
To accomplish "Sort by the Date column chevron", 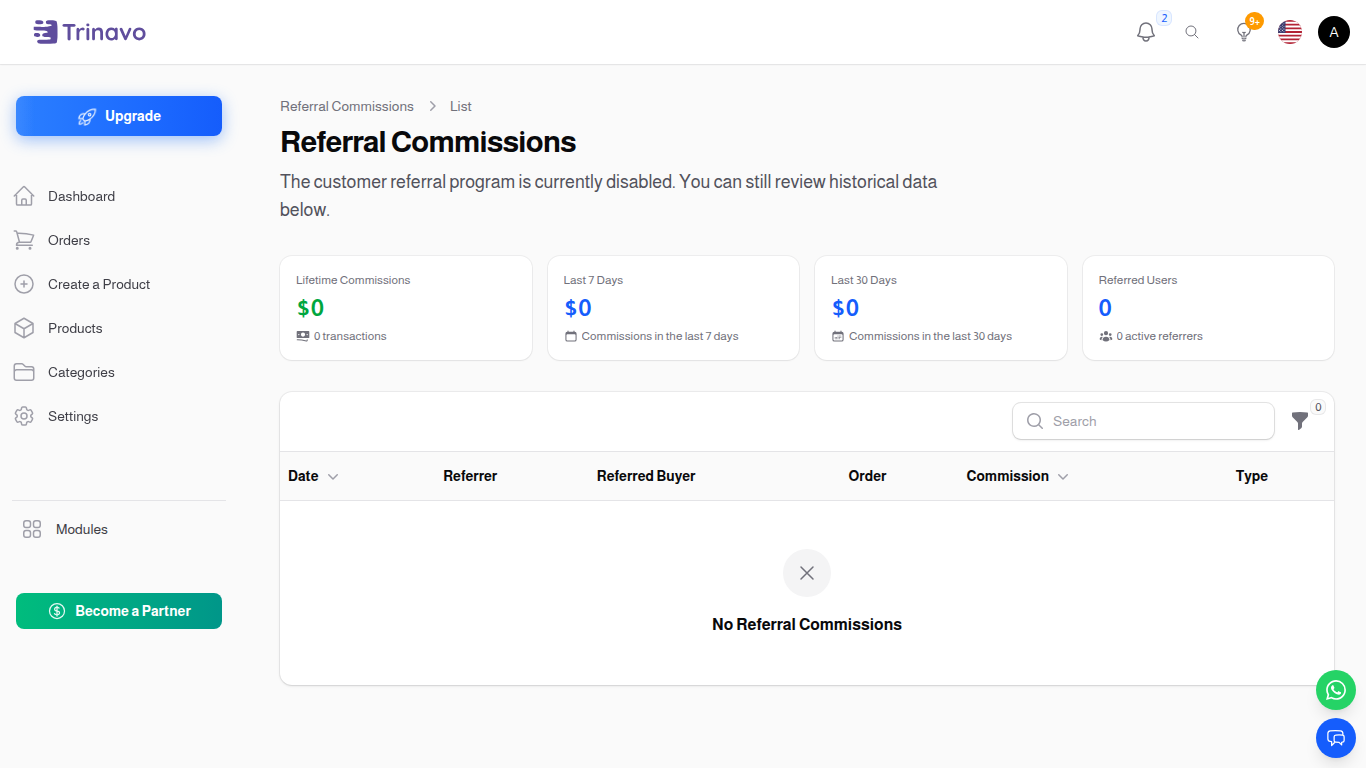I will click(333, 477).
